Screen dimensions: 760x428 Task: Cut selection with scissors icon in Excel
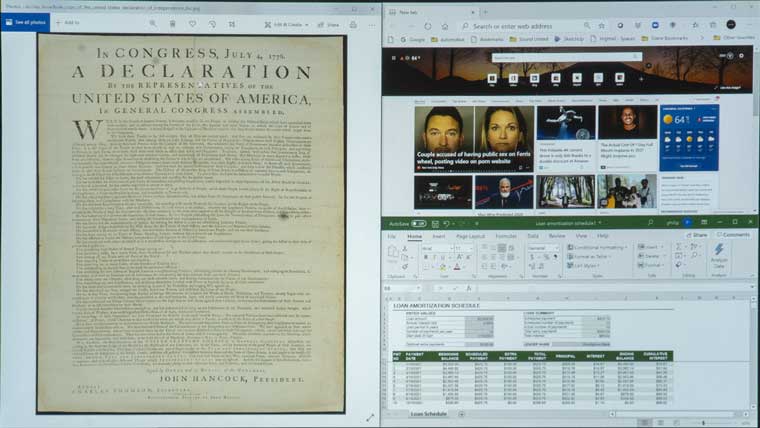click(405, 249)
